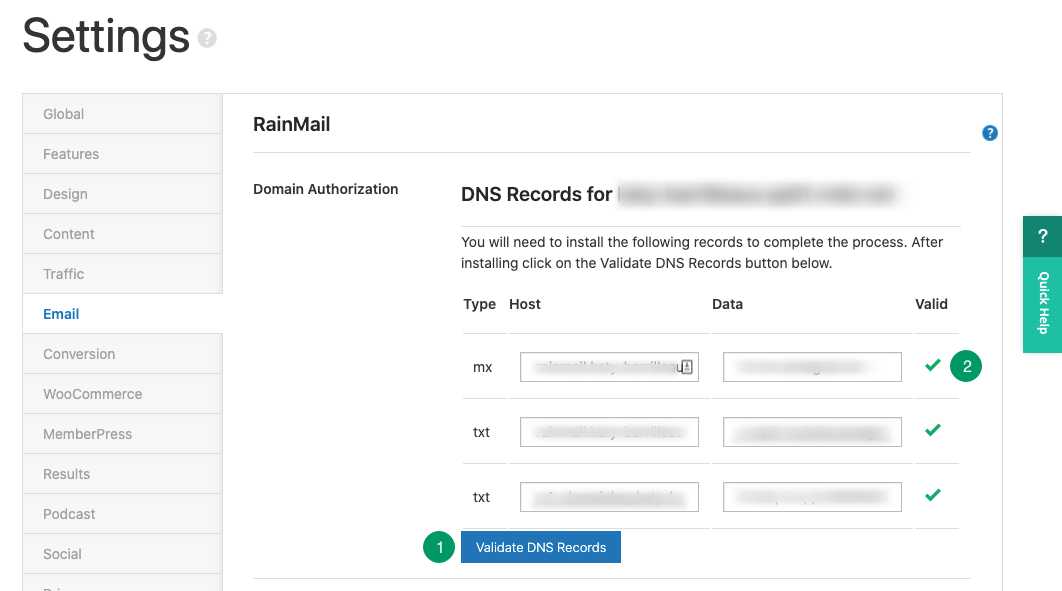Click the green checkmark in last txt row
Screen dimensions: 1062x591
click(932, 495)
